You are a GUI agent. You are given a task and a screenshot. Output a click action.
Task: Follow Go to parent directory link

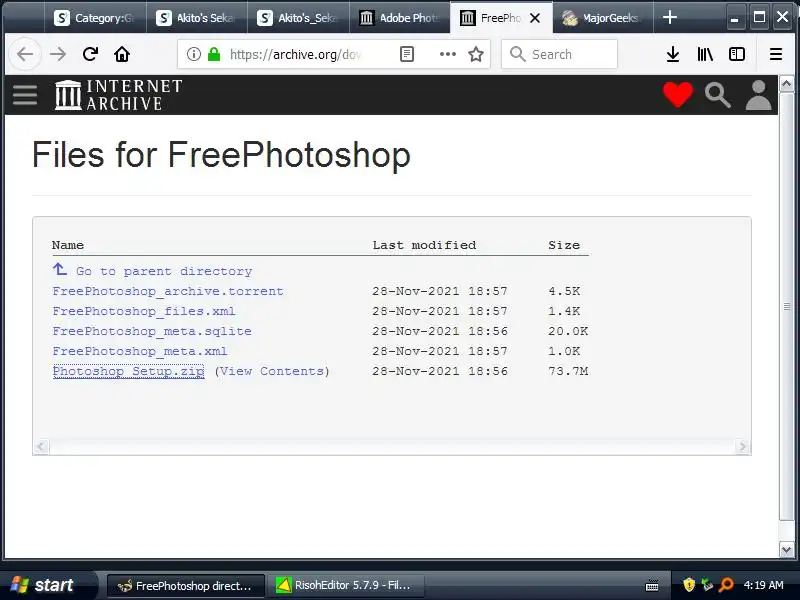point(164,271)
